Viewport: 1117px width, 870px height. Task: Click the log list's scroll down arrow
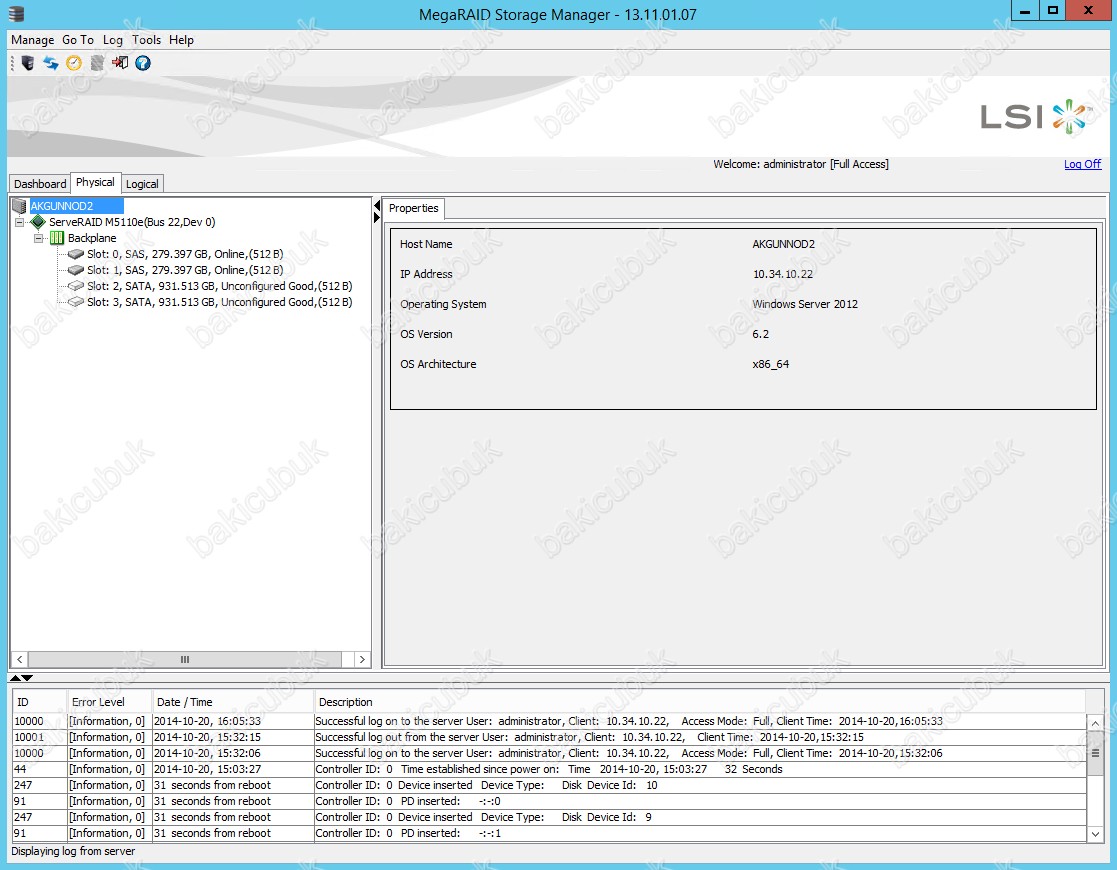(1096, 834)
